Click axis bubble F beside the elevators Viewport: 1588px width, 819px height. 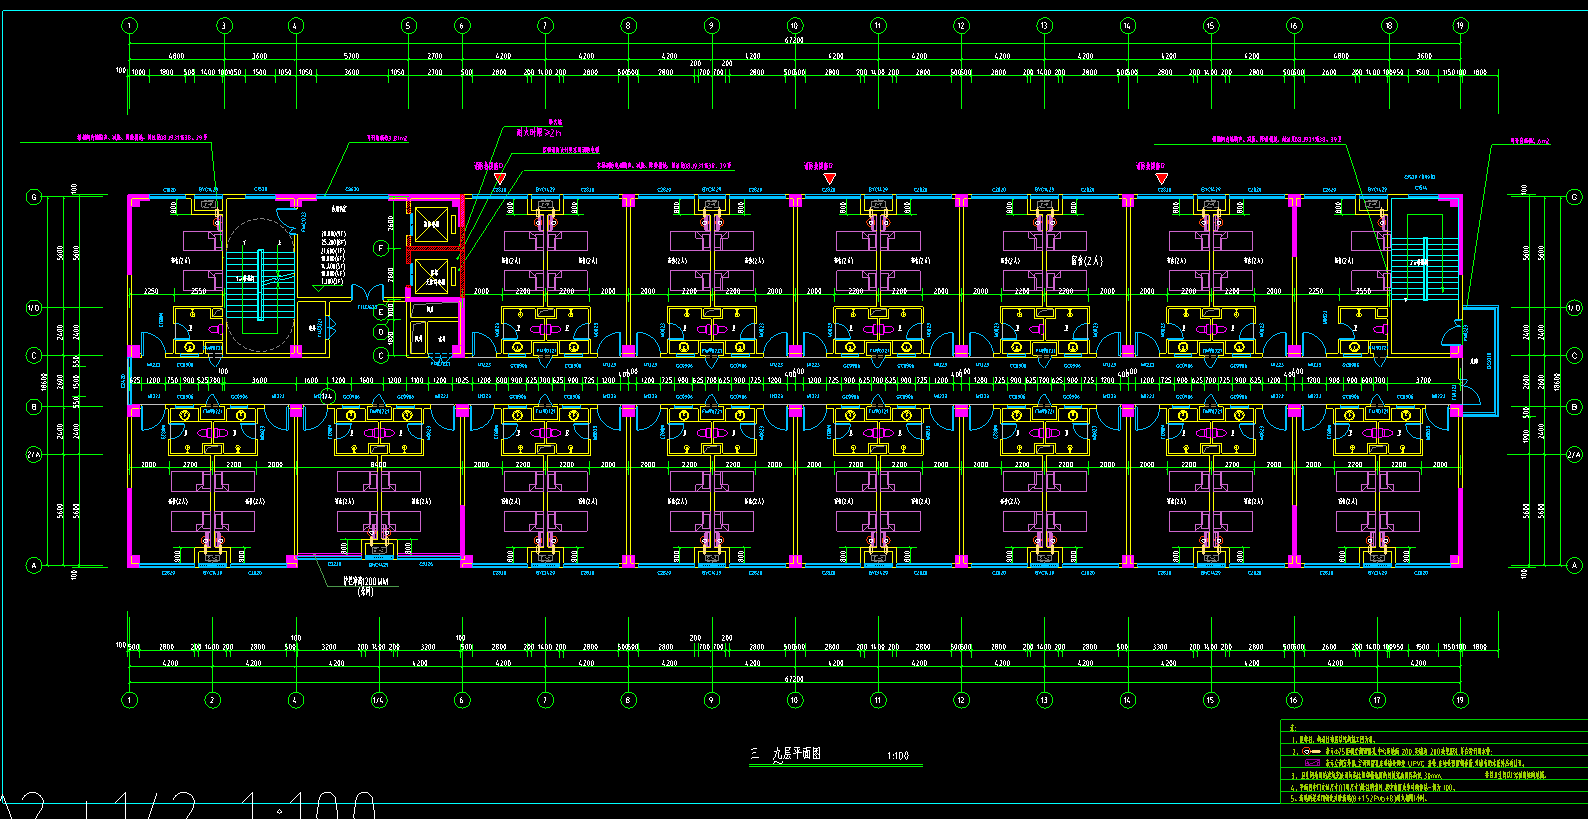point(381,248)
